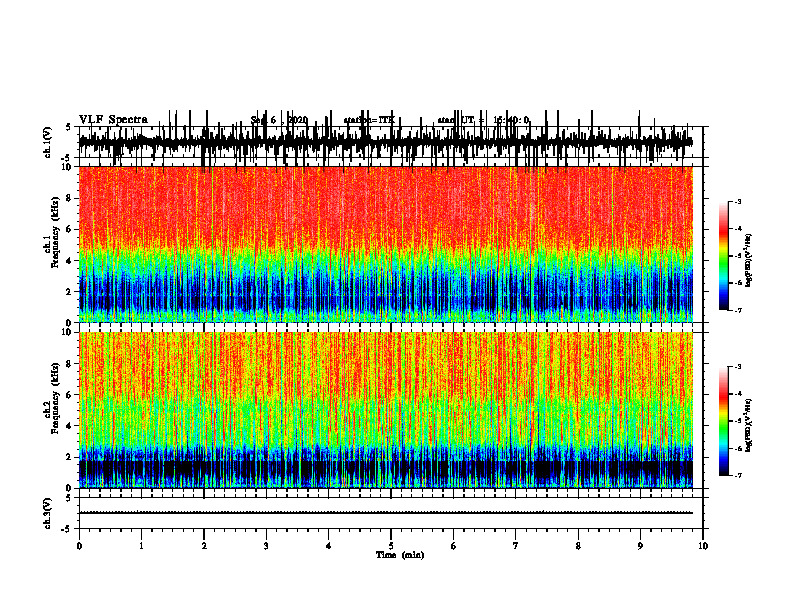Click the start UT 15:40 header text
The height and width of the screenshot is (612, 792).
(483, 120)
